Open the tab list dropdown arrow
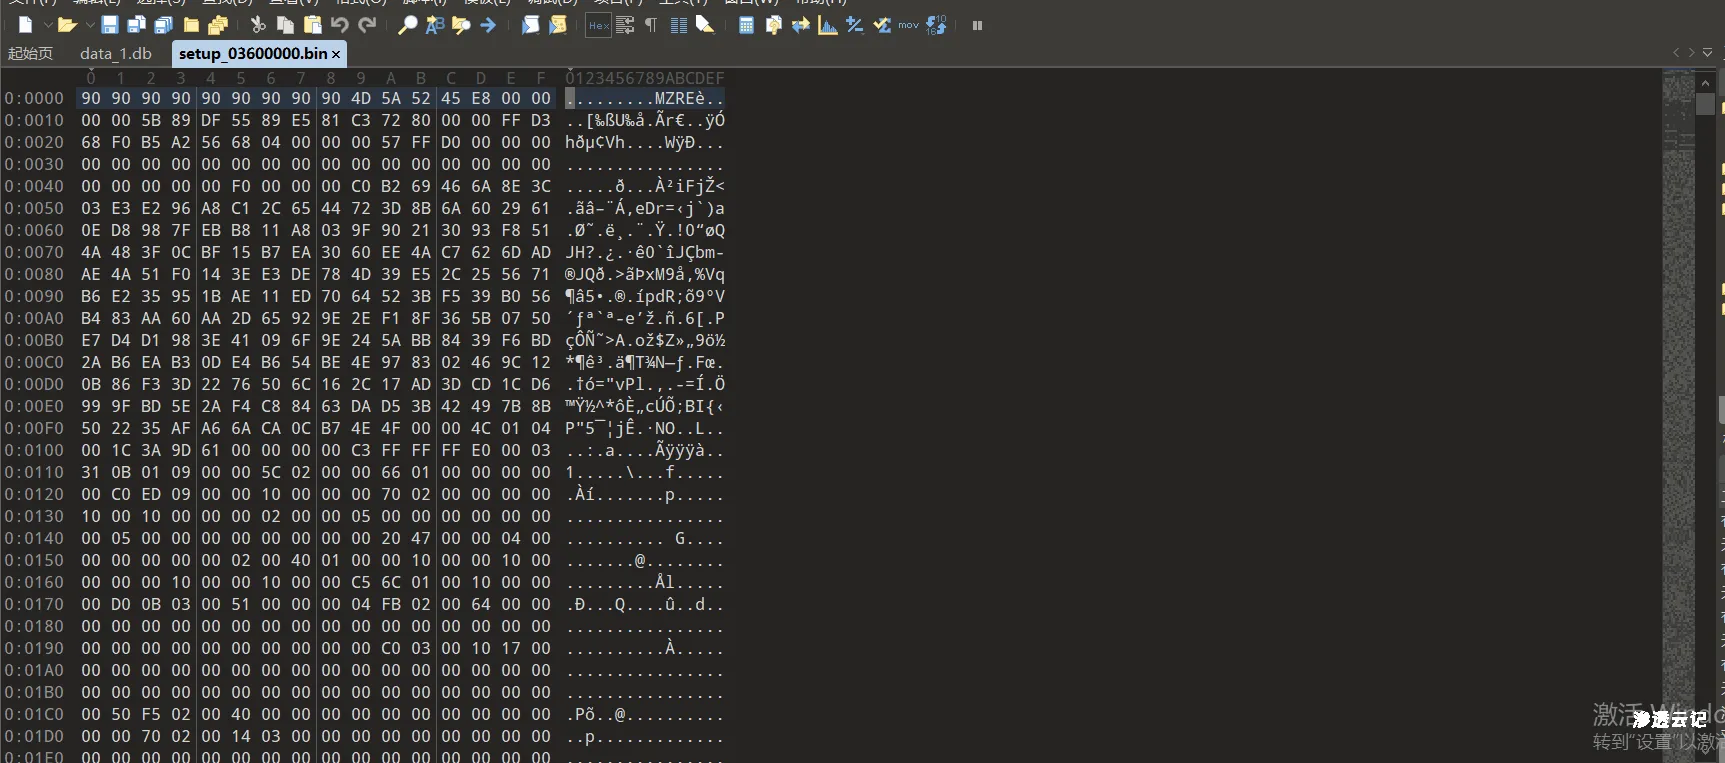This screenshot has width=1725, height=763. (1707, 52)
